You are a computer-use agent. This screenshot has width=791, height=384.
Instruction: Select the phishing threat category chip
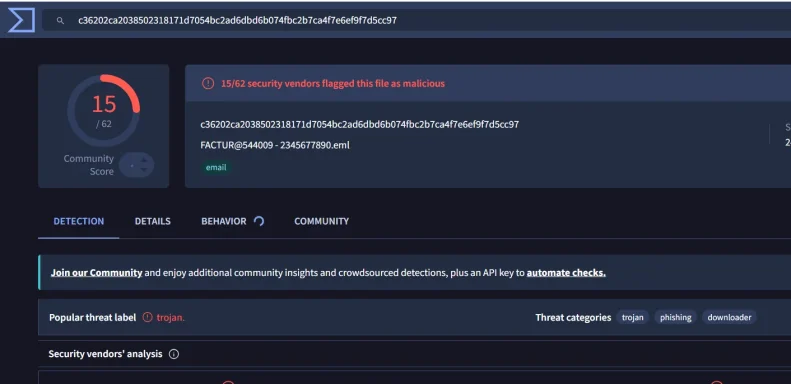[x=675, y=317]
